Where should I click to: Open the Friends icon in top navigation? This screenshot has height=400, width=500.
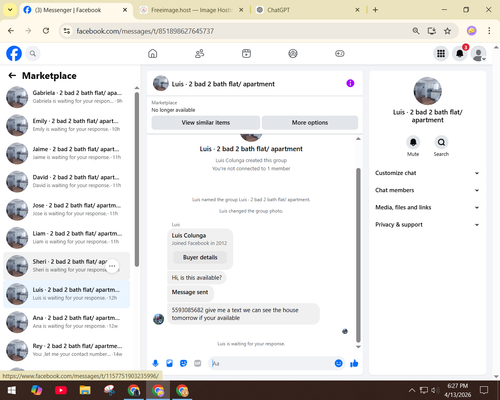click(199, 53)
